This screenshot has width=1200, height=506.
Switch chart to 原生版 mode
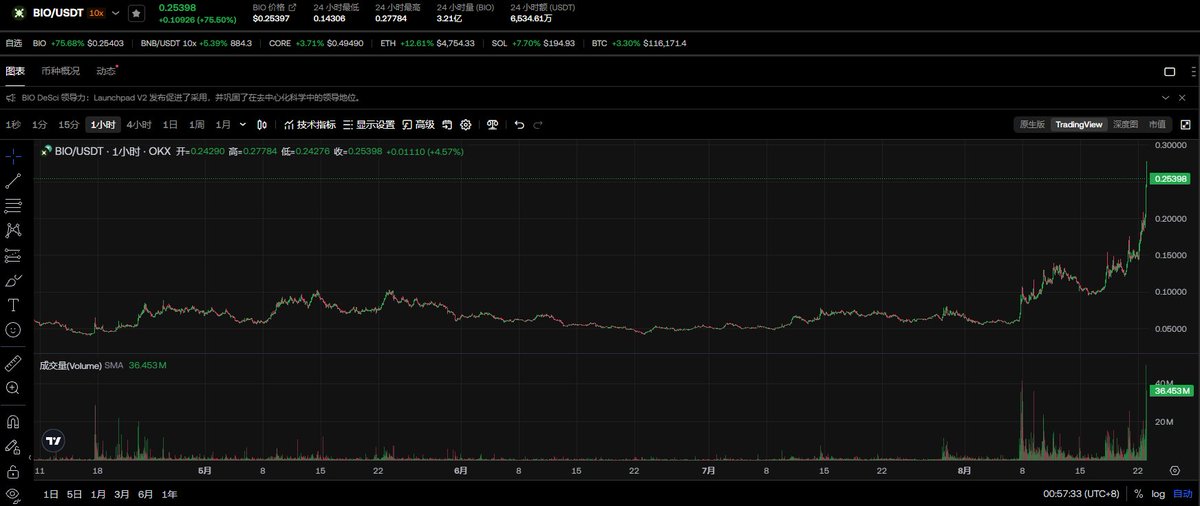(x=1032, y=125)
